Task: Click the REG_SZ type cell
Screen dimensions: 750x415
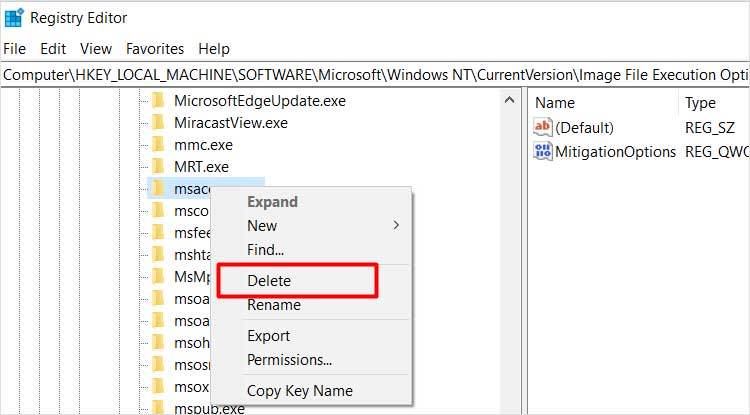Action: pyautogui.click(x=709, y=128)
